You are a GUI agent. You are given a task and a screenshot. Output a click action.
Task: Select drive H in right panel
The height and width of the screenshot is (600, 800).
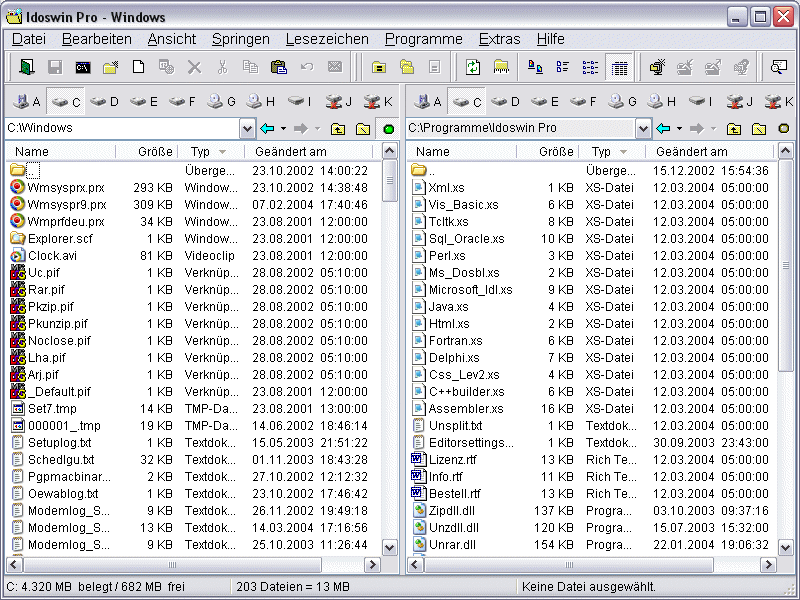(x=661, y=102)
